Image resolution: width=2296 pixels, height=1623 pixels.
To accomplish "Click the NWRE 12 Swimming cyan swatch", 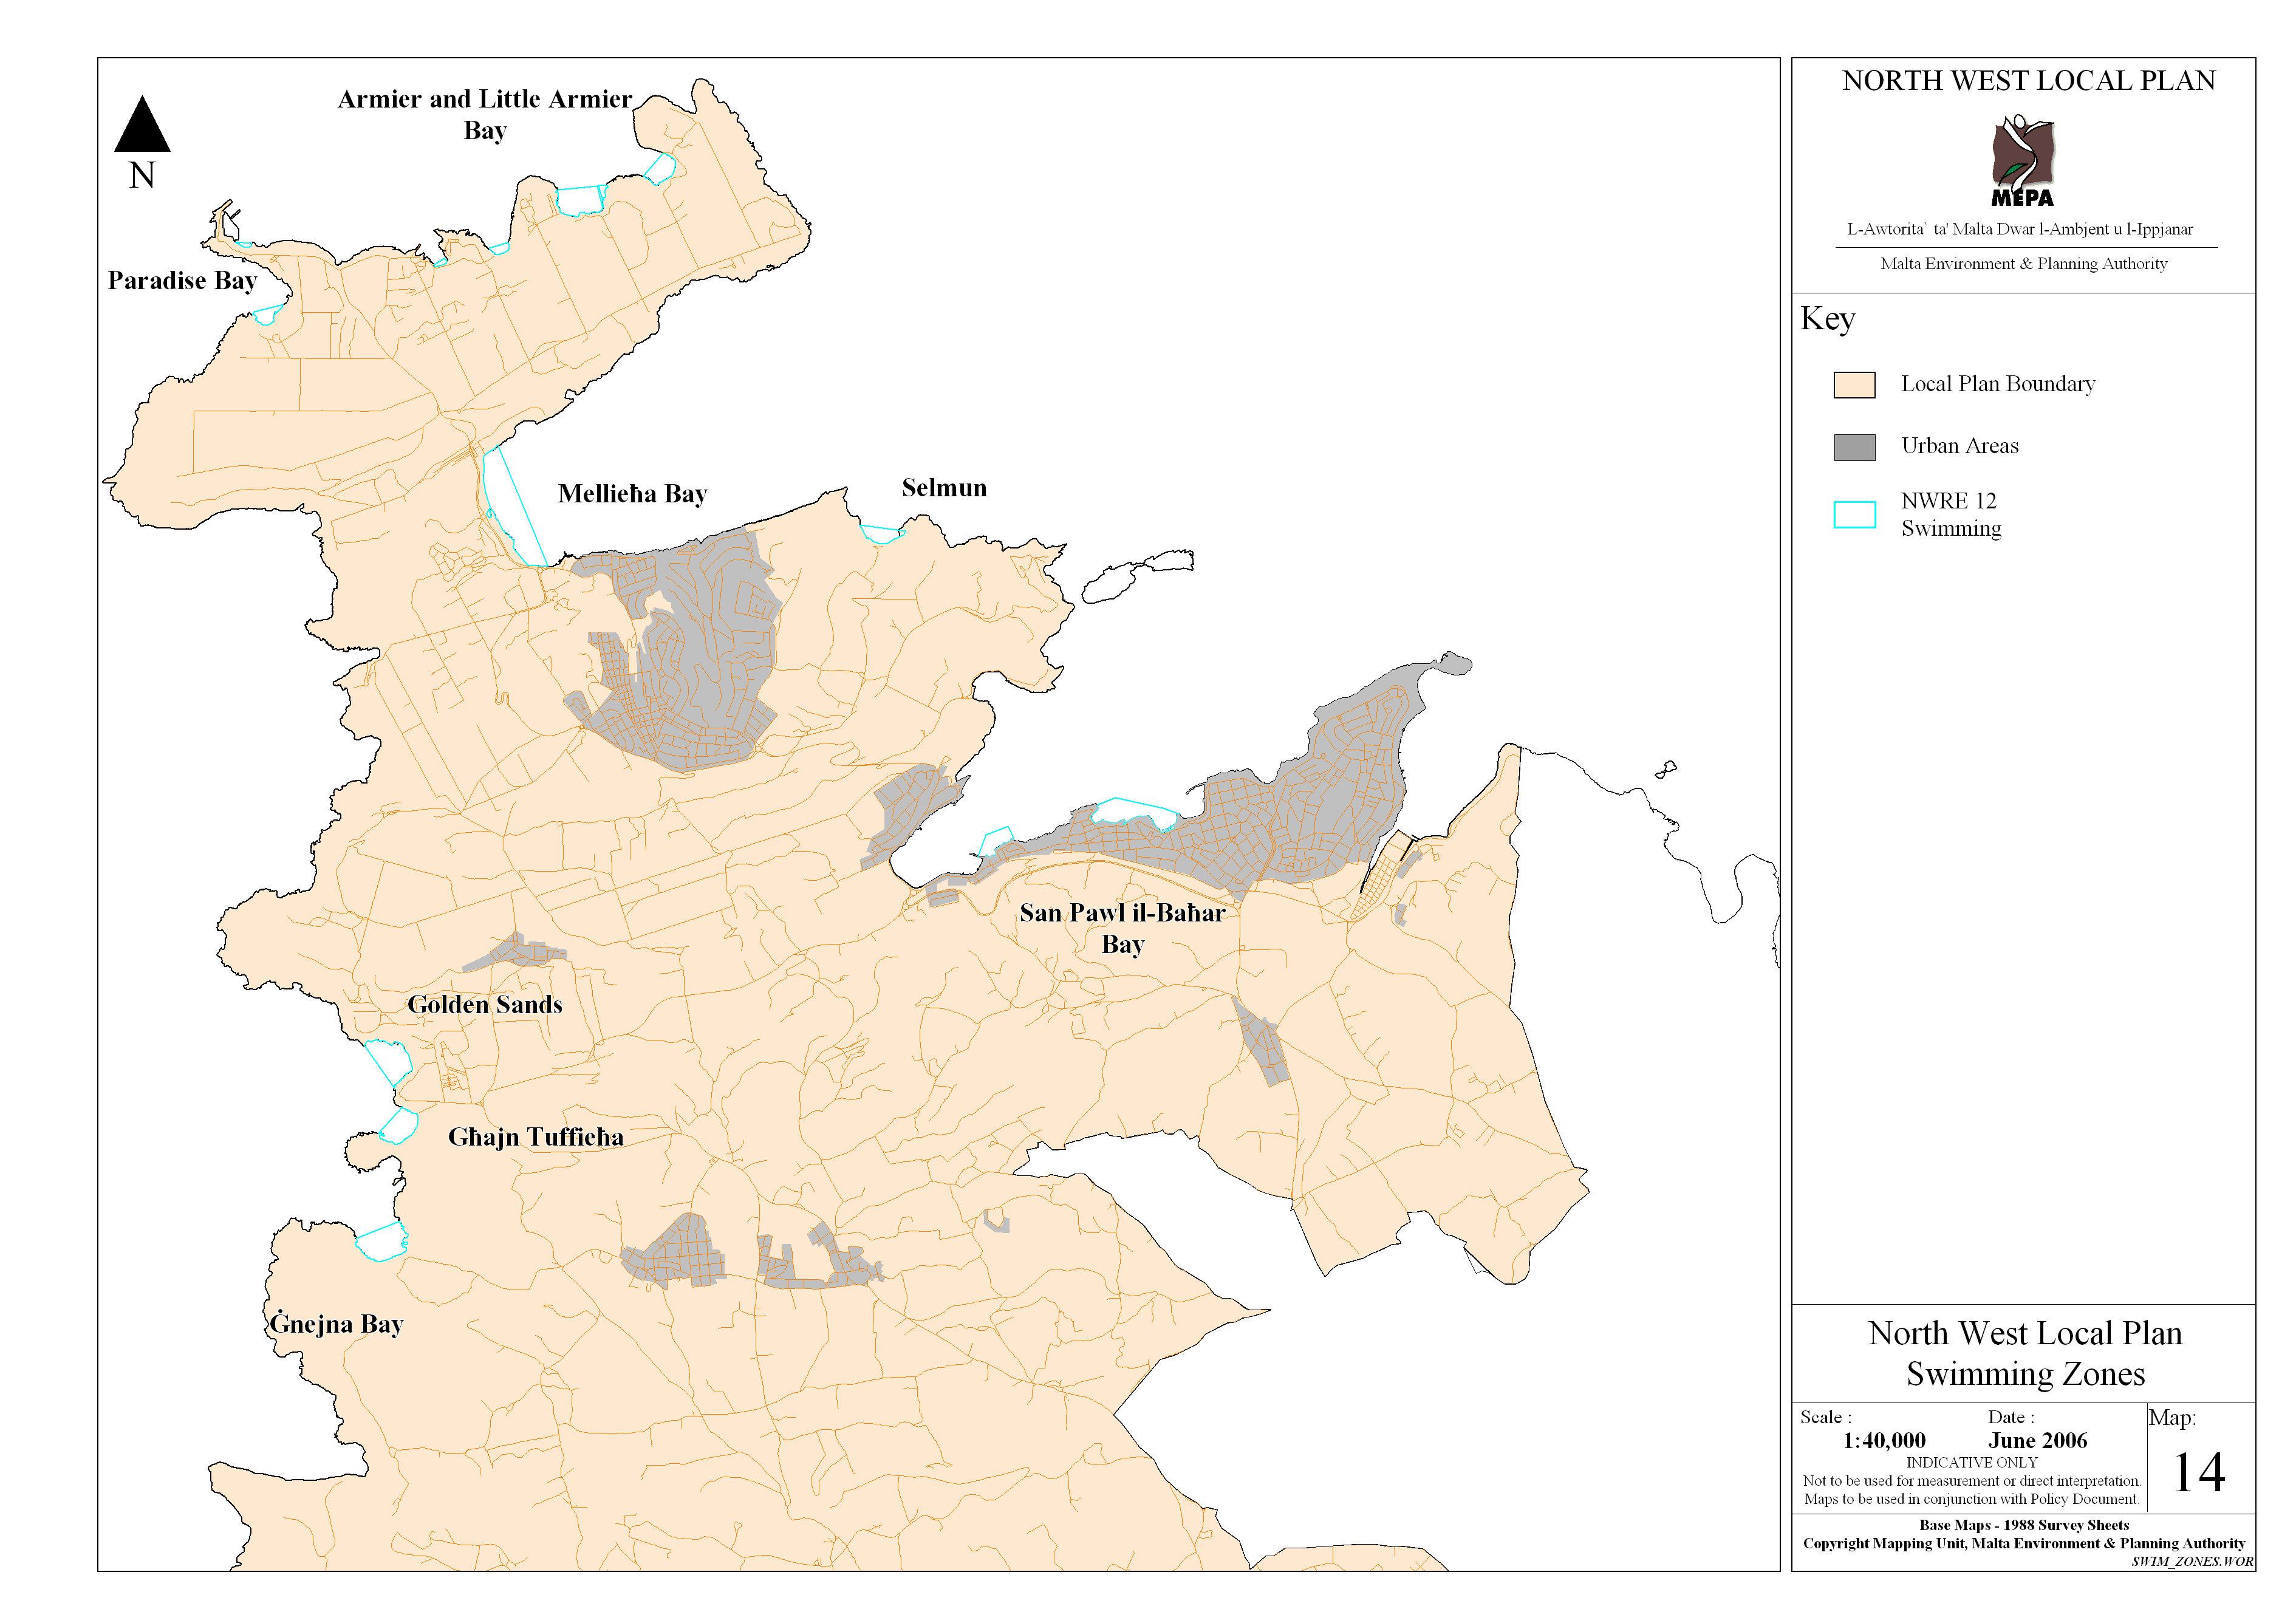I will pos(1854,514).
